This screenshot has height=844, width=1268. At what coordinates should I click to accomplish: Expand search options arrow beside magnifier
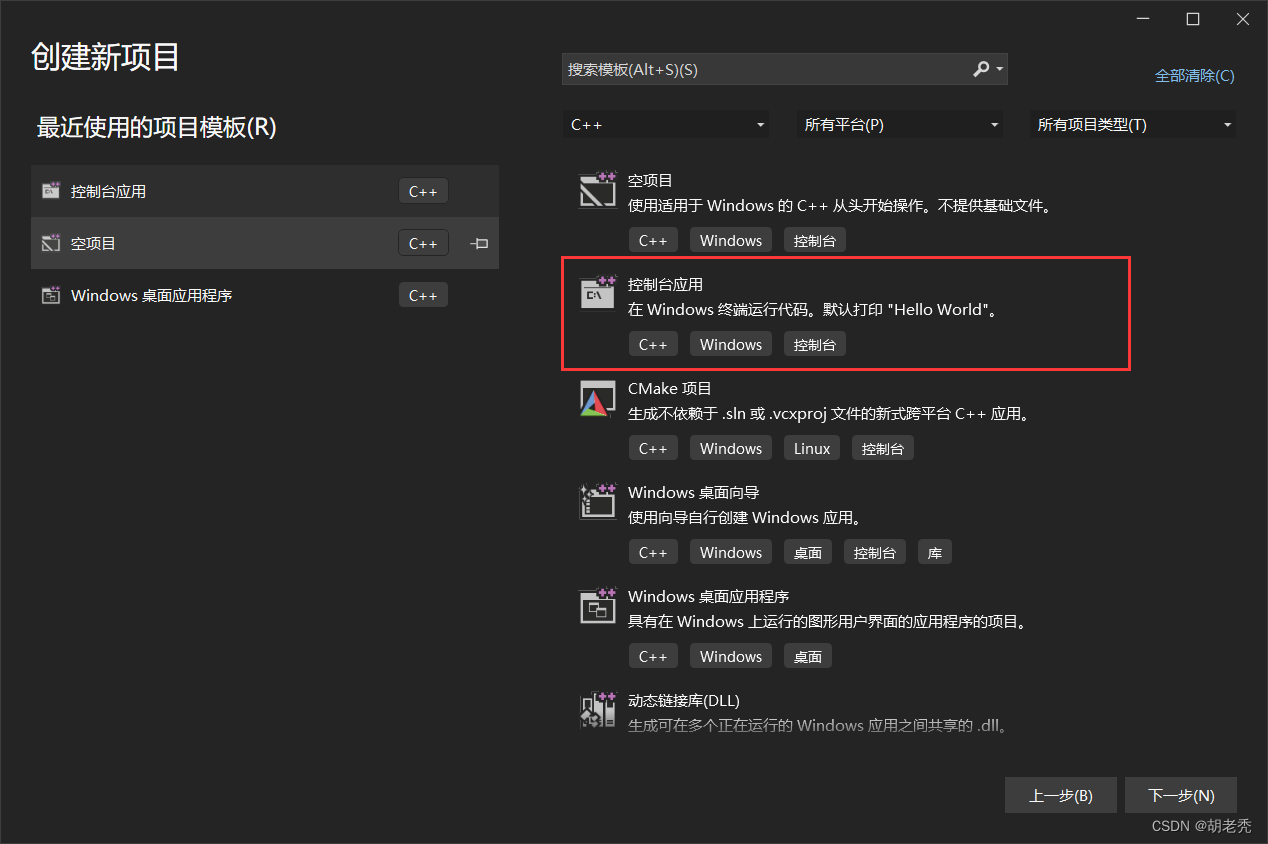point(999,69)
